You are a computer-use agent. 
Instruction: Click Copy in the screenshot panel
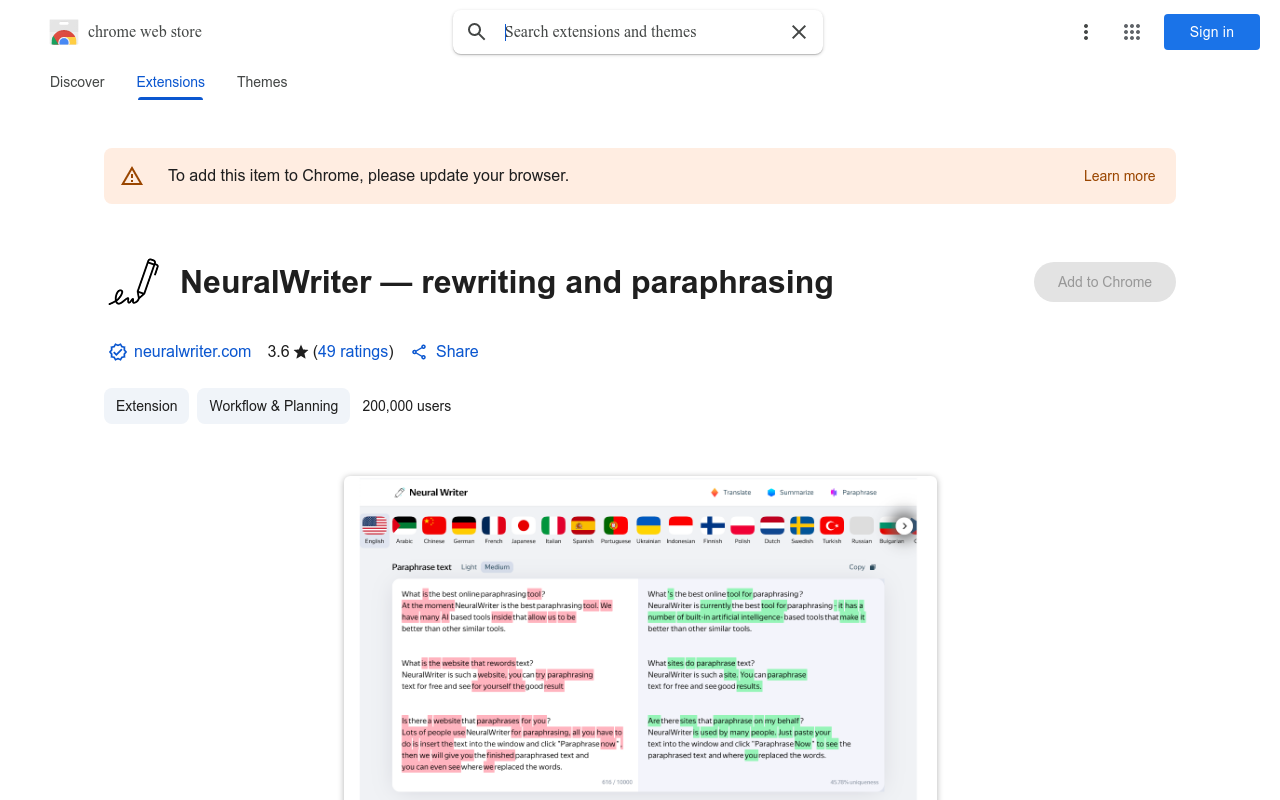click(862, 567)
